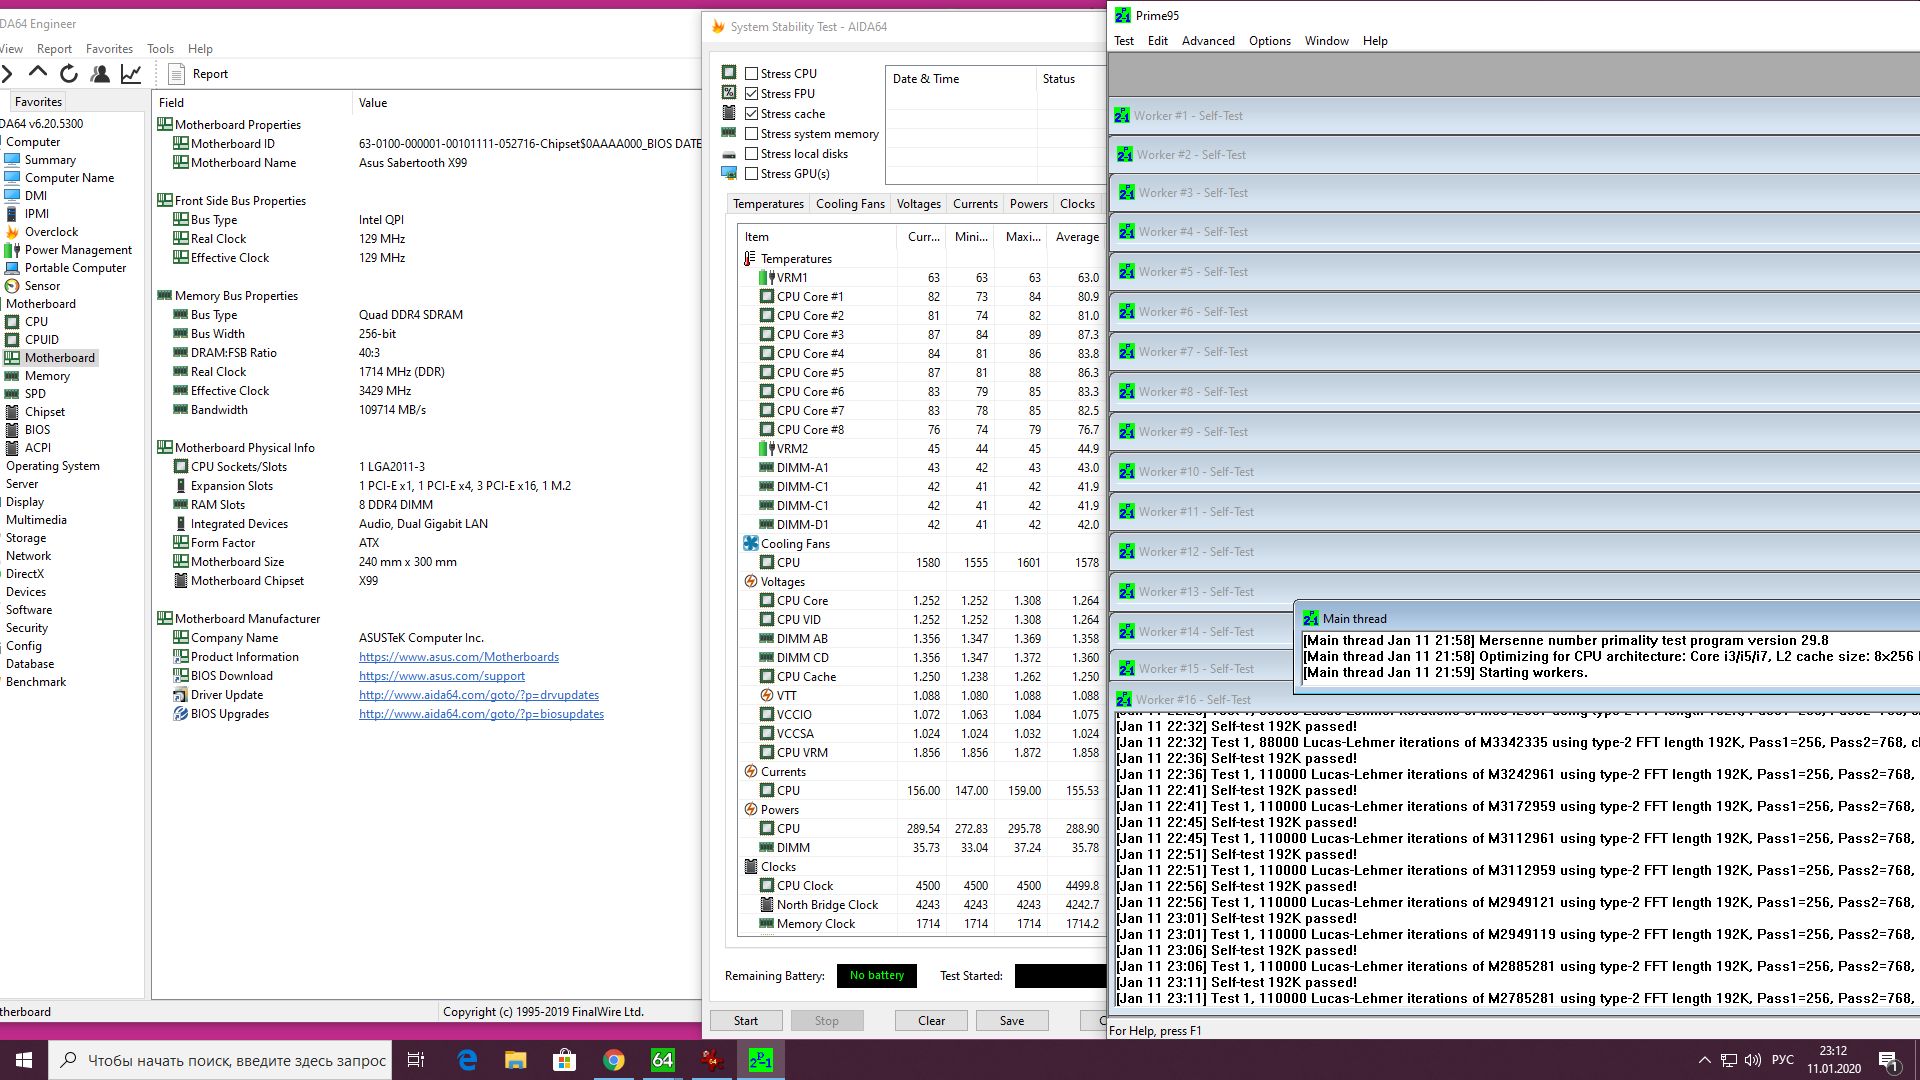Uncheck the Stress FPU checkbox
Screen dimensions: 1920x1080
(751, 93)
